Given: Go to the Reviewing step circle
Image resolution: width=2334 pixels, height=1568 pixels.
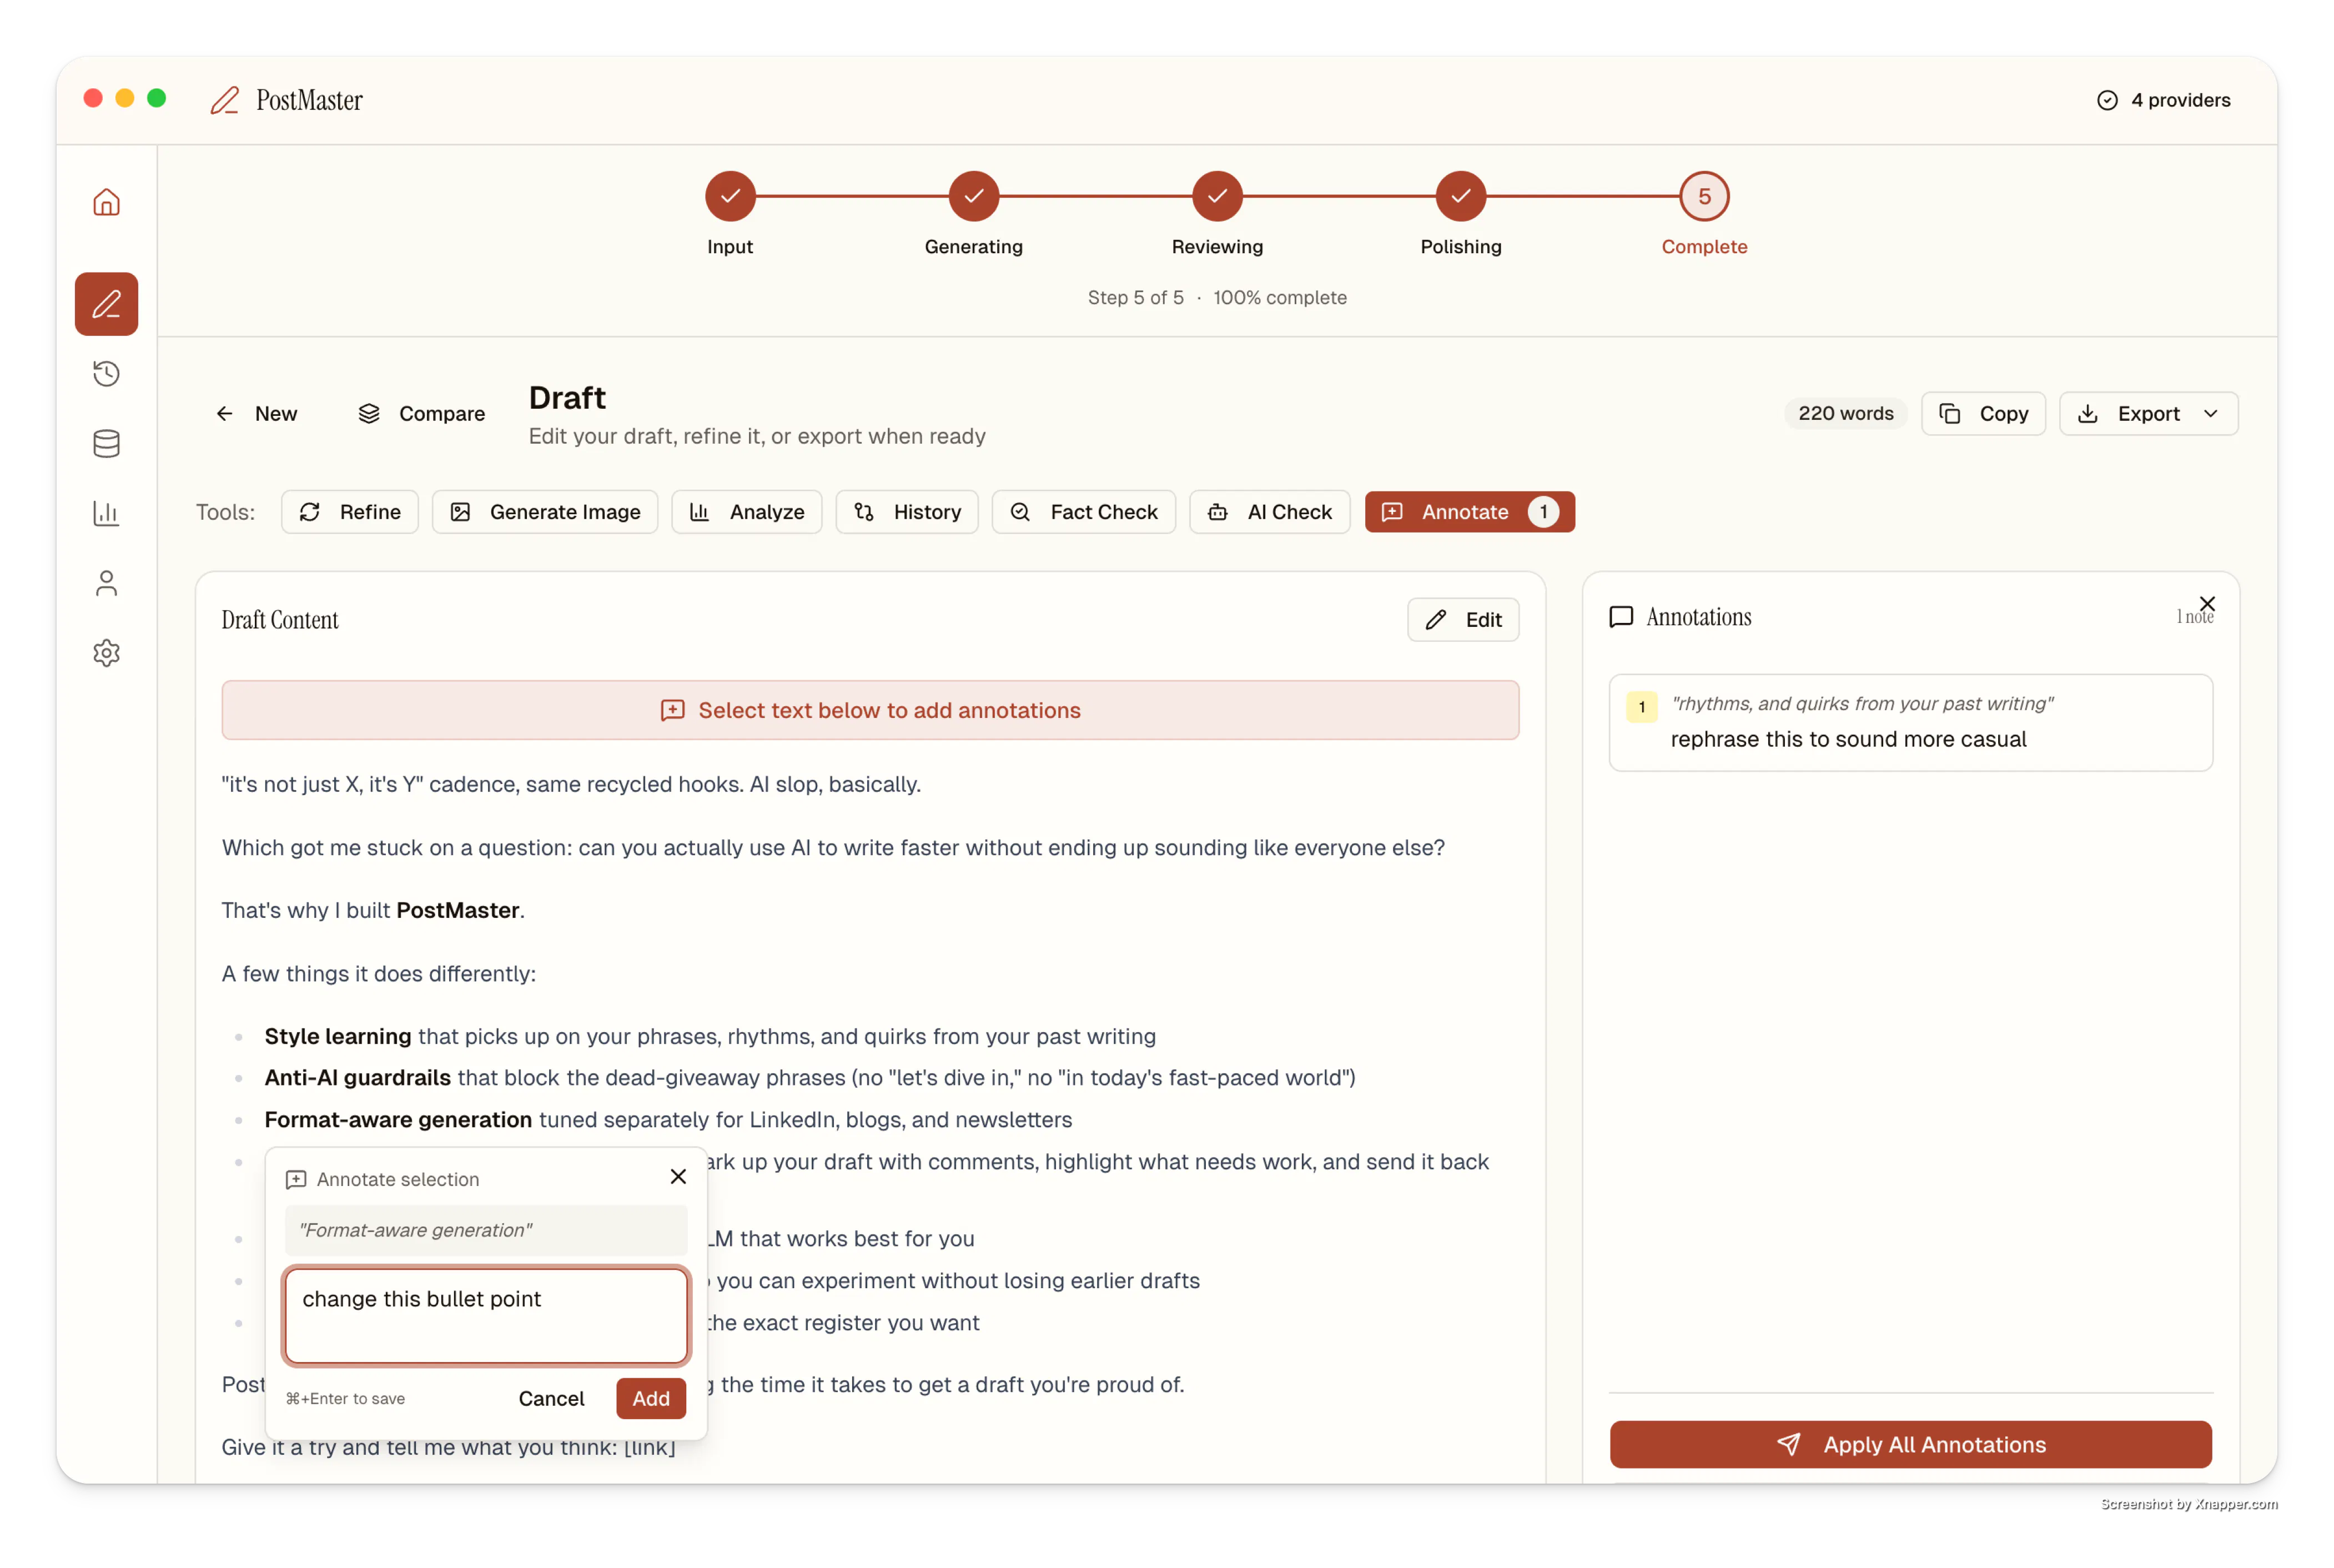Looking at the screenshot, I should (1217, 196).
